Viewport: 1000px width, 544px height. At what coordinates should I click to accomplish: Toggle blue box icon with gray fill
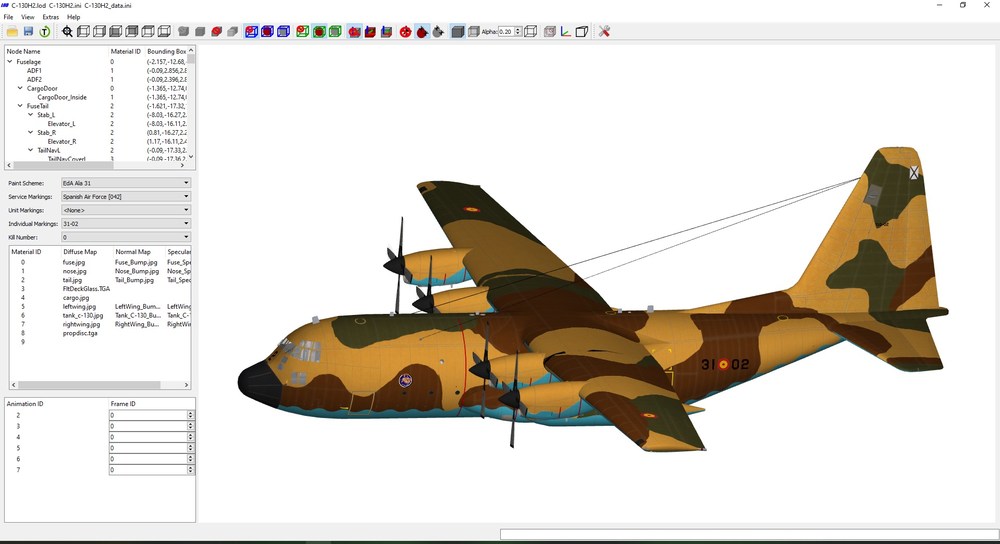283,31
